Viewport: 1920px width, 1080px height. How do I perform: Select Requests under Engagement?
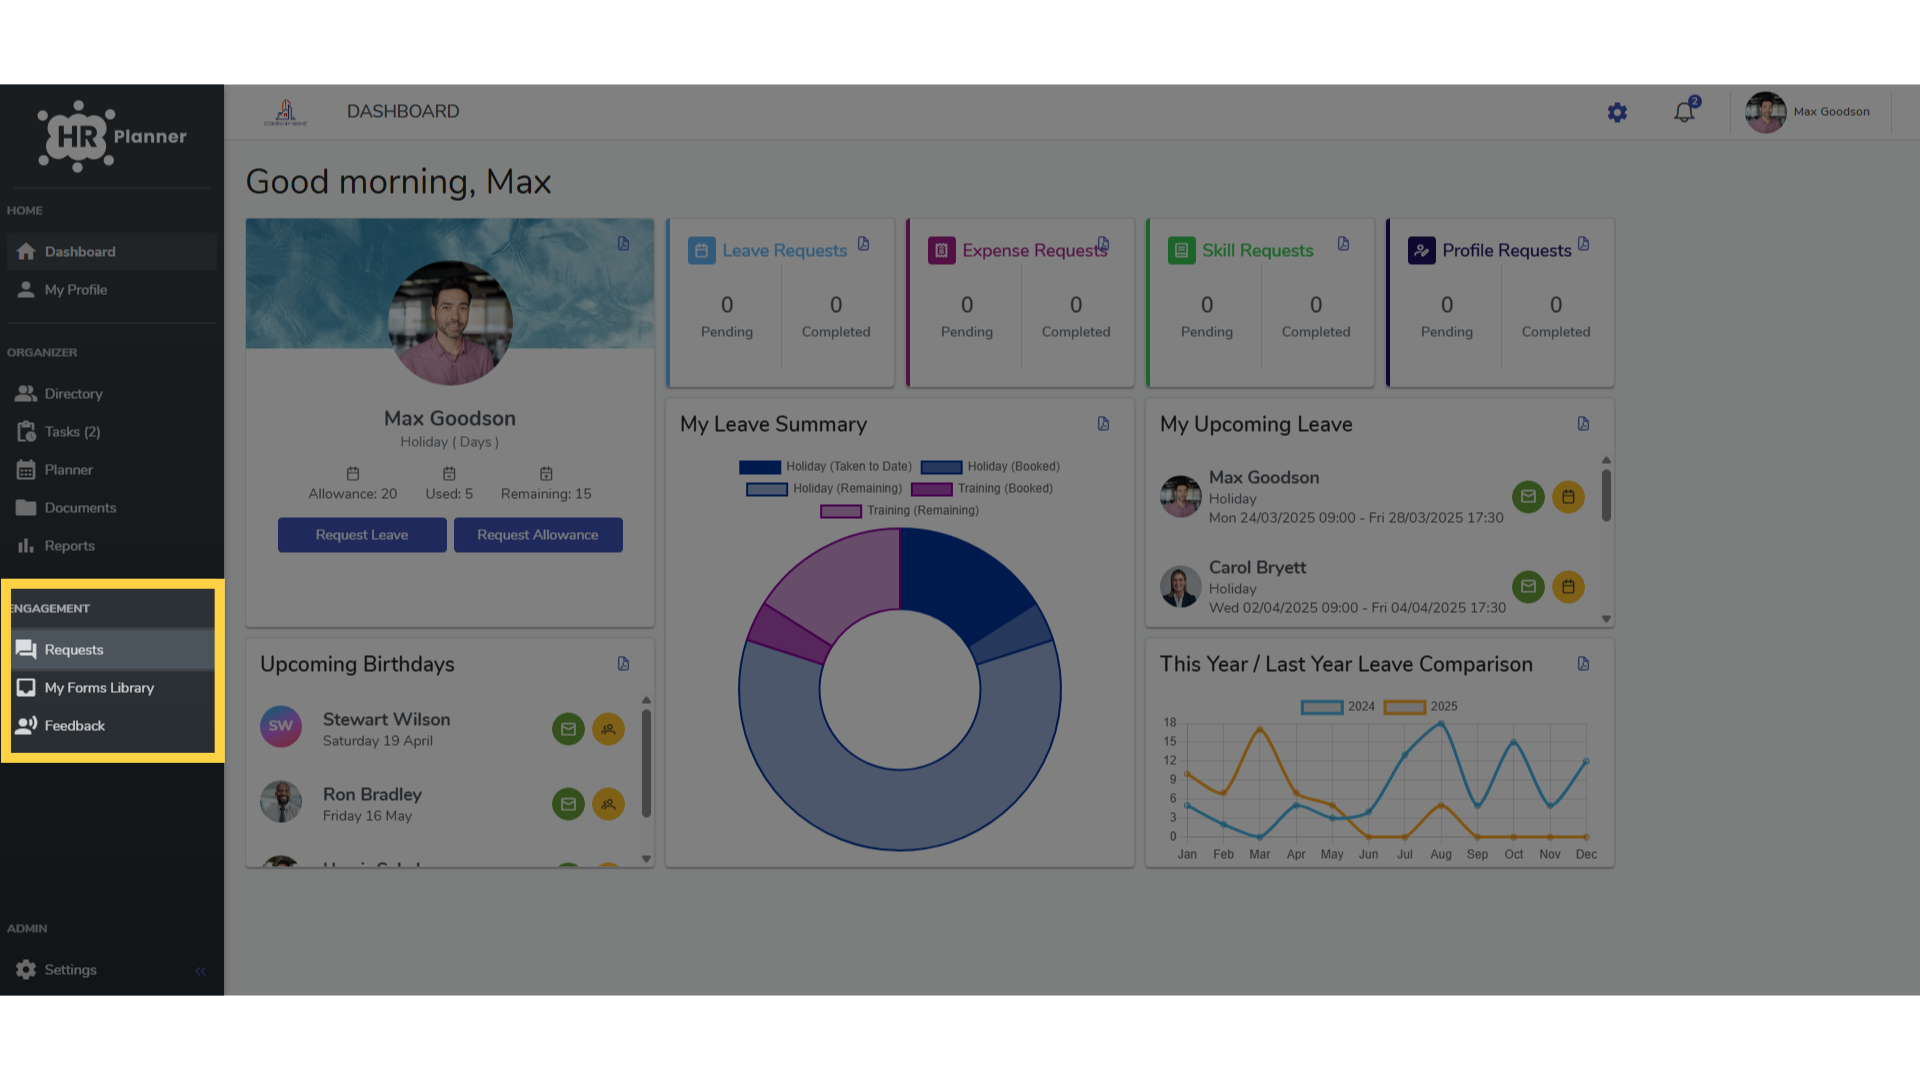click(x=111, y=650)
